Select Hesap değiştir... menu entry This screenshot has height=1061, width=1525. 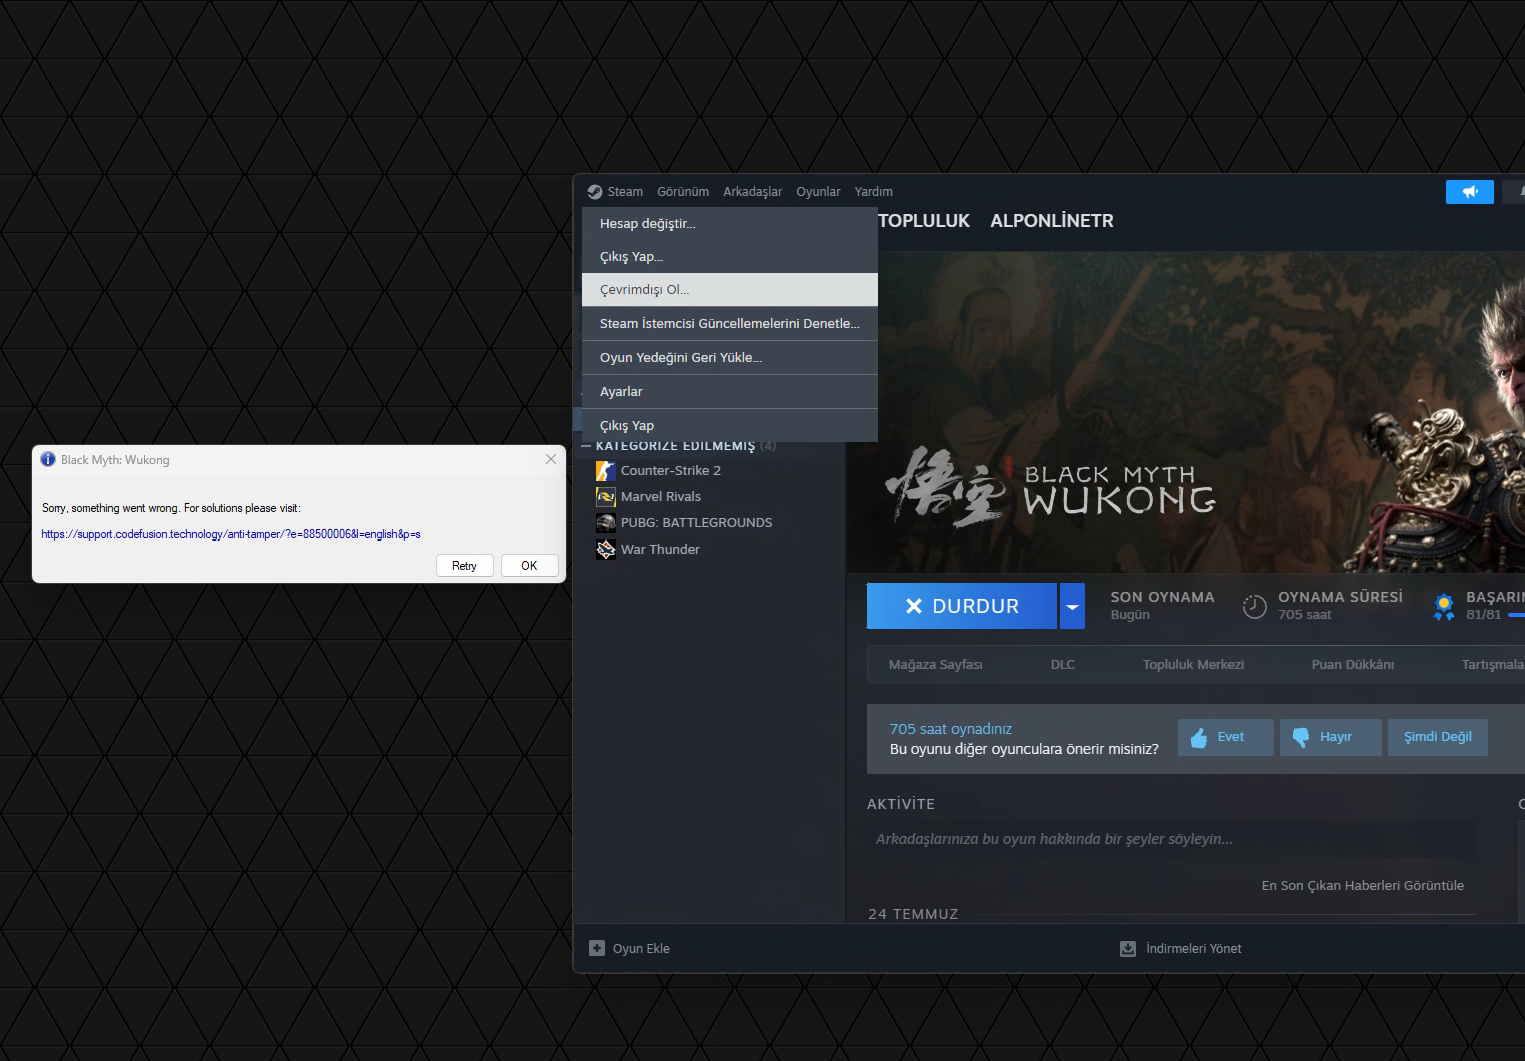pos(730,223)
